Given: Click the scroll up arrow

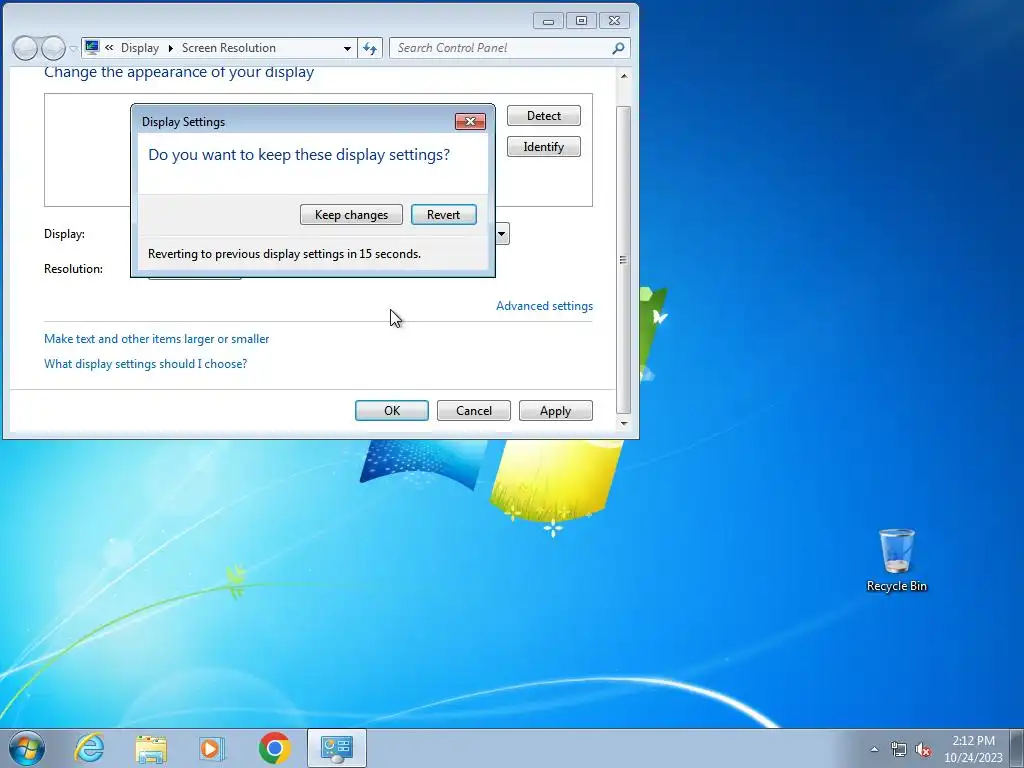Looking at the screenshot, I should click(x=624, y=76).
